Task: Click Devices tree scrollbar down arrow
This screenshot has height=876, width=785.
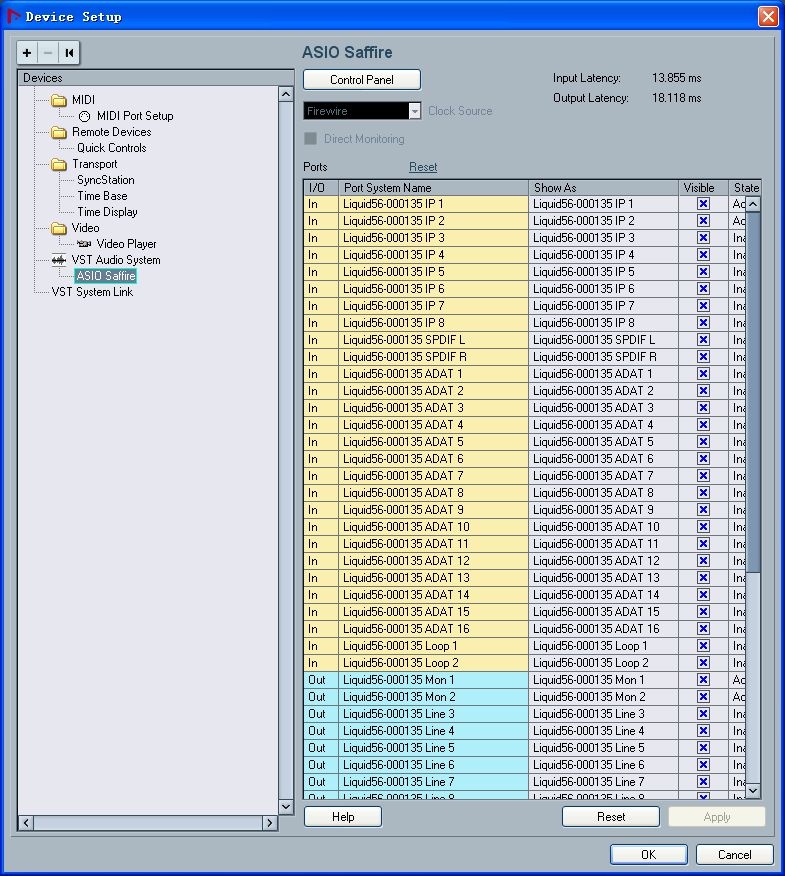Action: 286,807
